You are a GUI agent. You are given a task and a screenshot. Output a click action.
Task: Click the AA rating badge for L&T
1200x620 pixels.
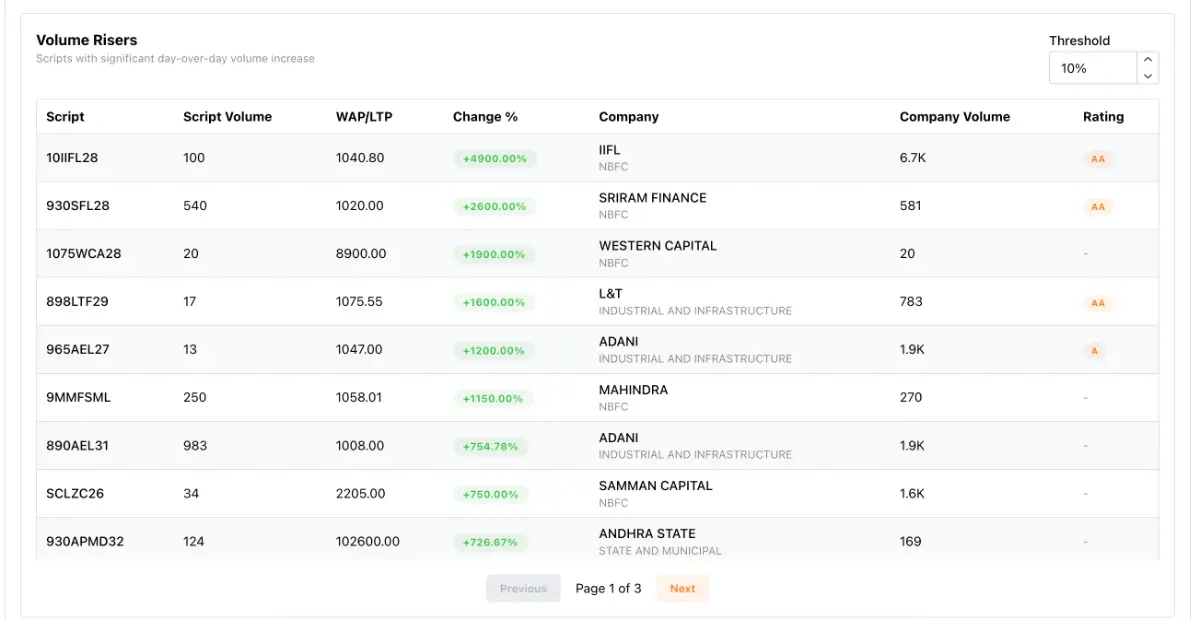click(x=1097, y=303)
